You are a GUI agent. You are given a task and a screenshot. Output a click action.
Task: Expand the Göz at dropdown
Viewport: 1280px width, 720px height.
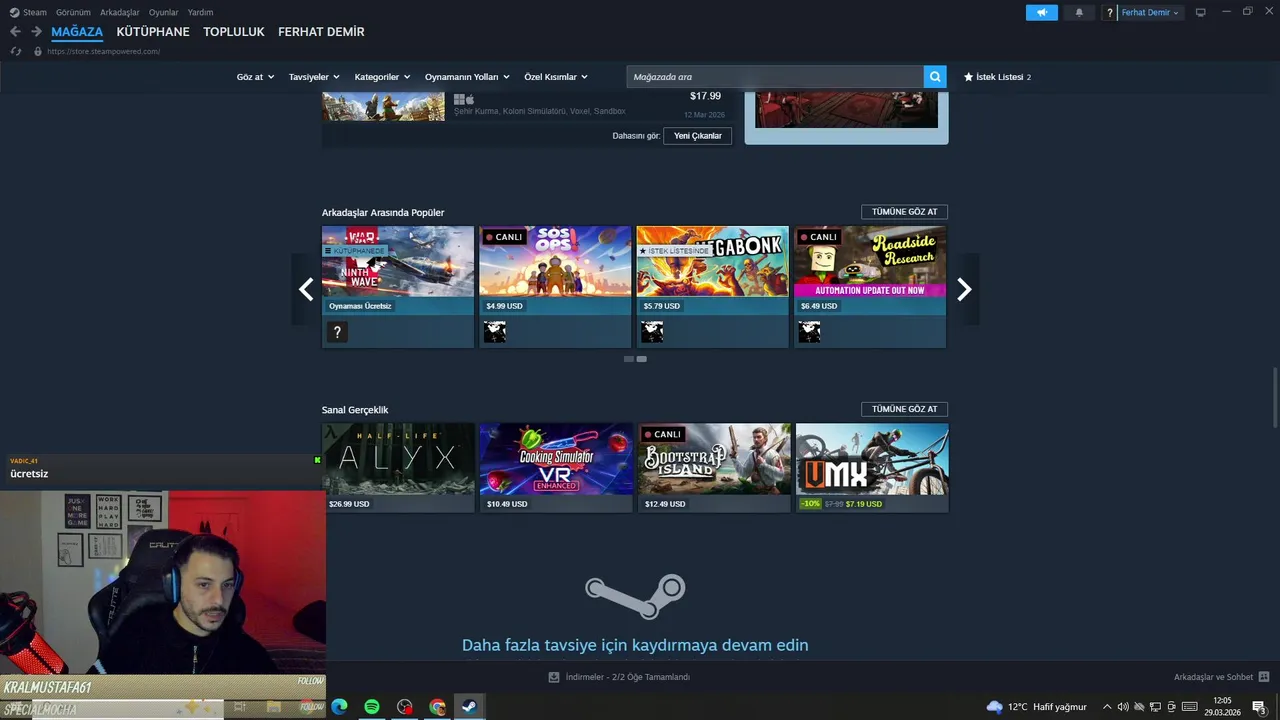tap(255, 77)
